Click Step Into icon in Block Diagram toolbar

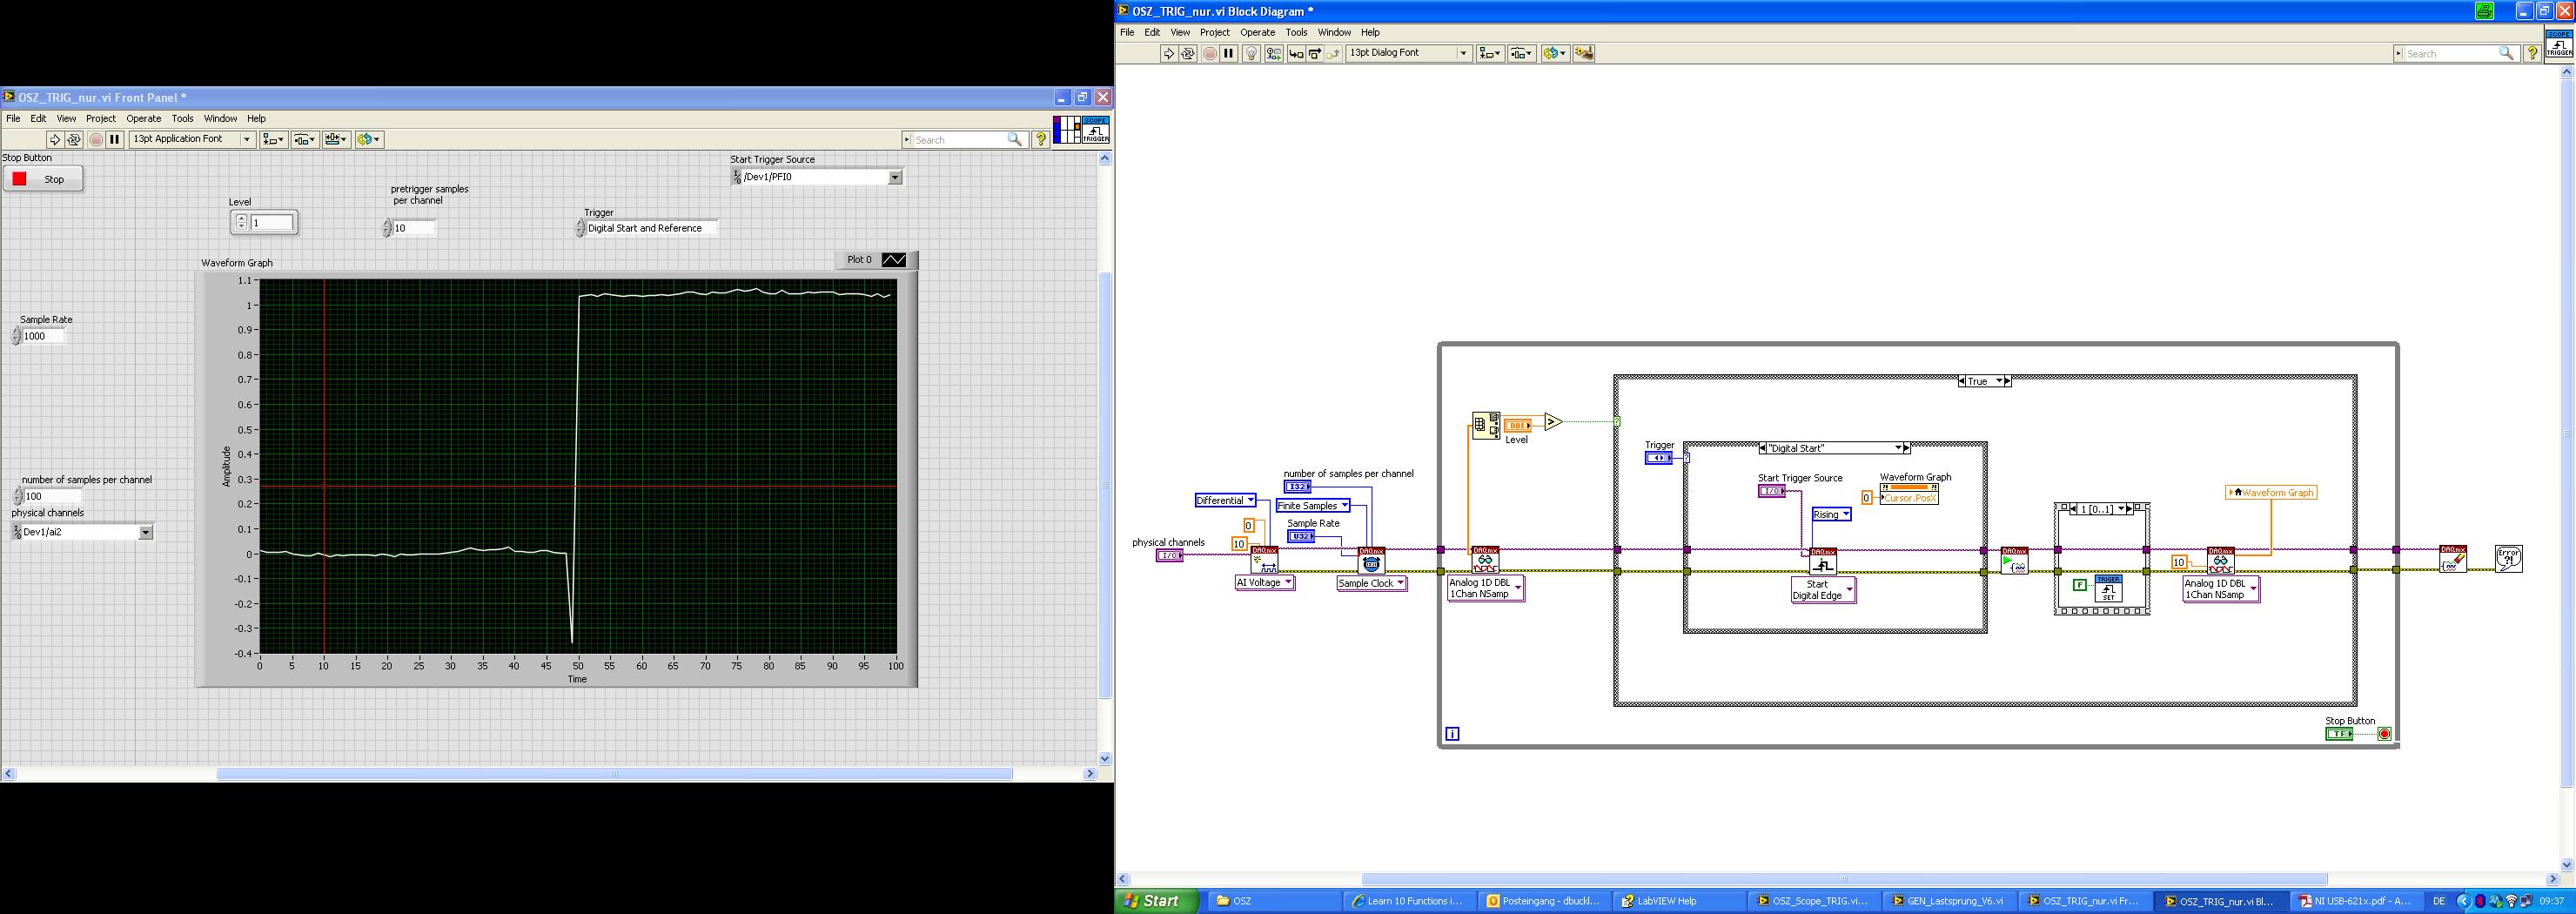click(x=1296, y=54)
